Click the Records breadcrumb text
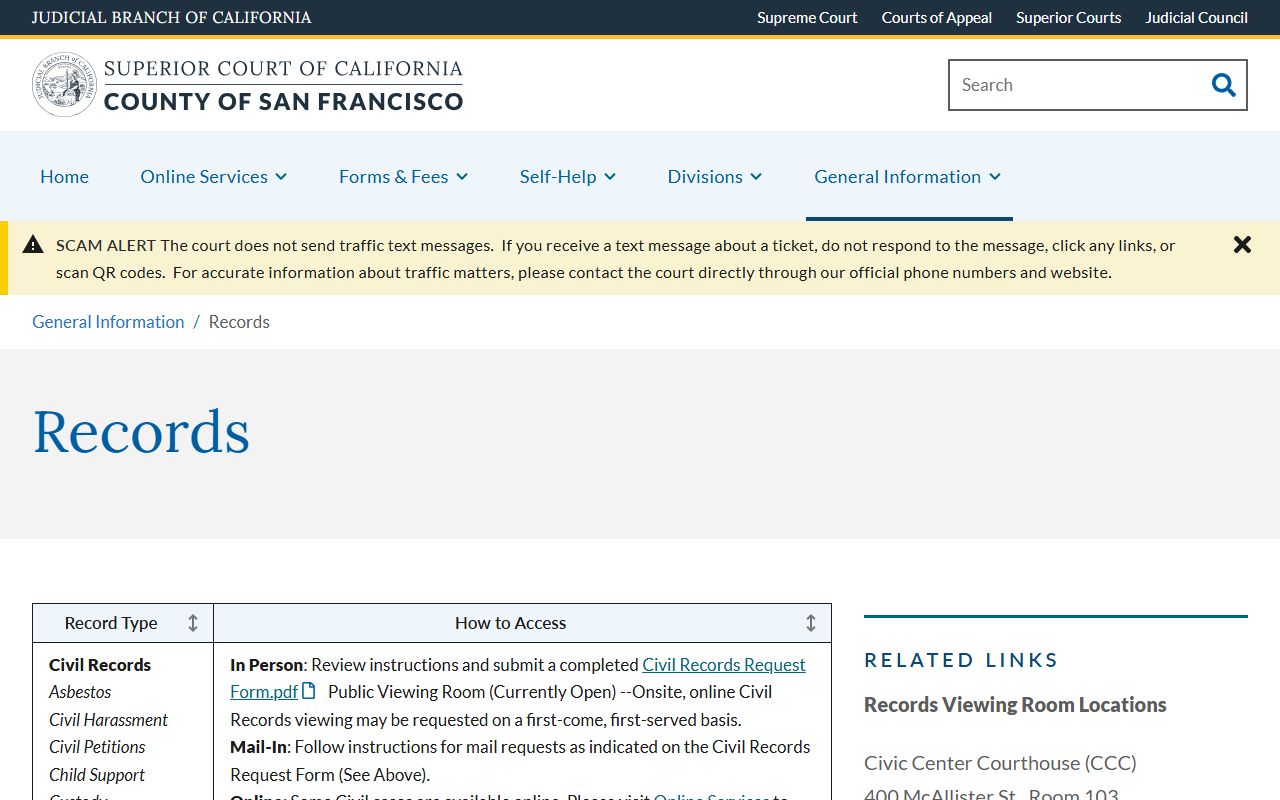Screen dimensions: 1280x800 click(239, 322)
